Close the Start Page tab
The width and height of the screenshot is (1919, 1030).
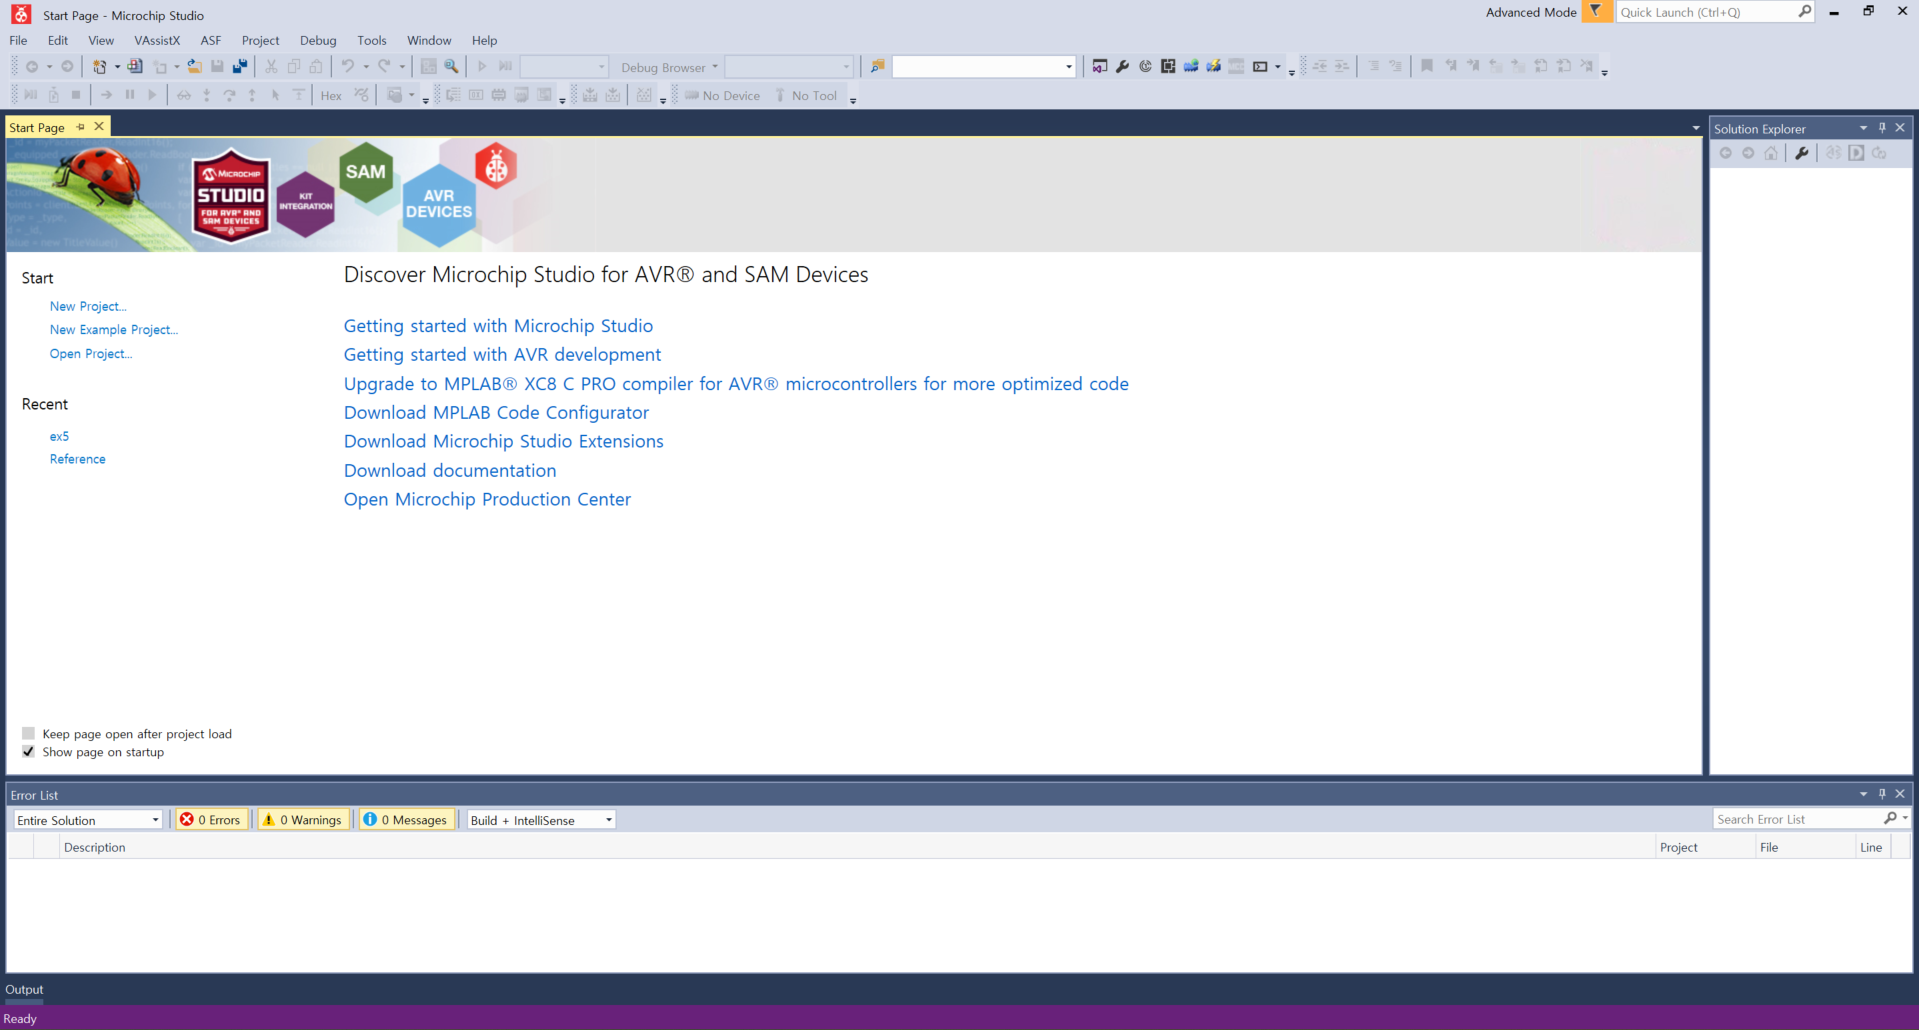99,127
